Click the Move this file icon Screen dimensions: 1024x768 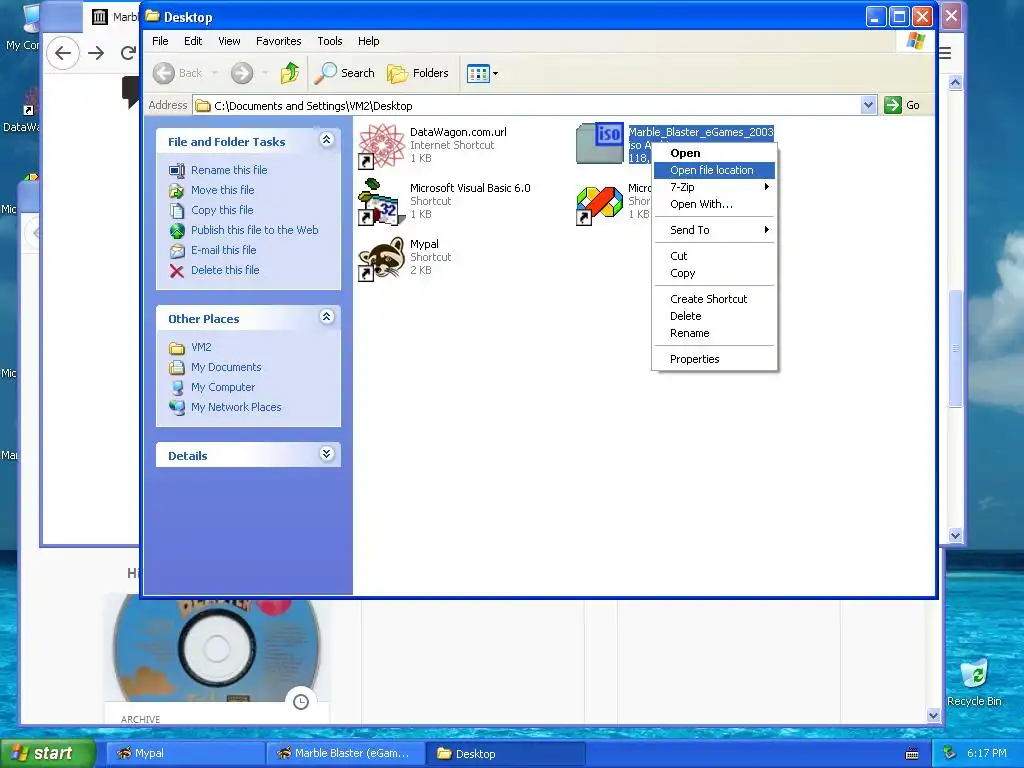tap(177, 191)
